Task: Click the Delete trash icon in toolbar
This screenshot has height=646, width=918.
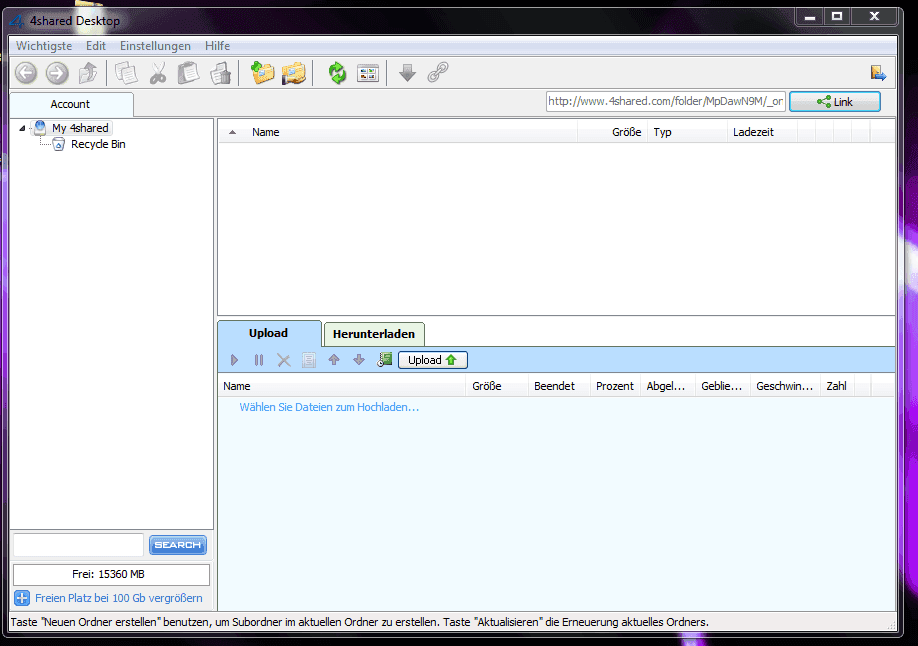Action: click(221, 73)
